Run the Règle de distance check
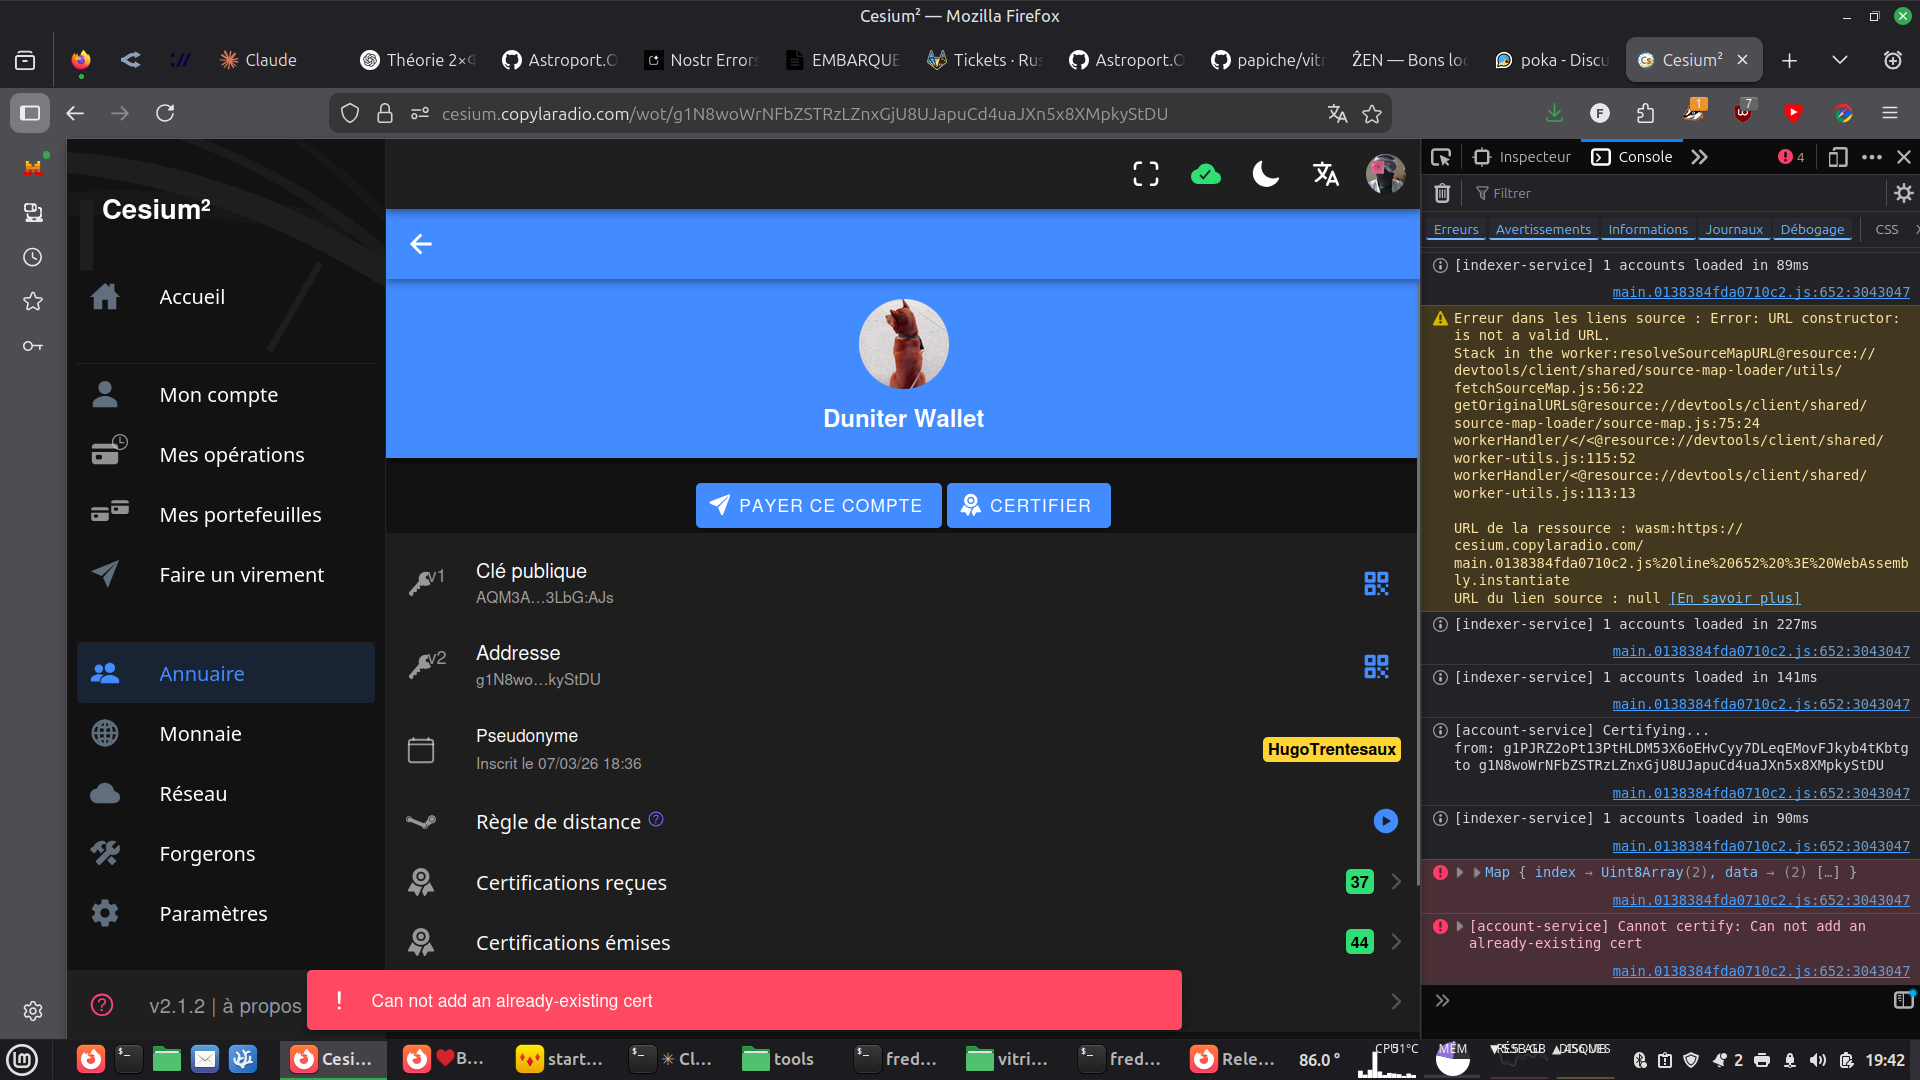Image resolution: width=1920 pixels, height=1080 pixels. point(1385,821)
